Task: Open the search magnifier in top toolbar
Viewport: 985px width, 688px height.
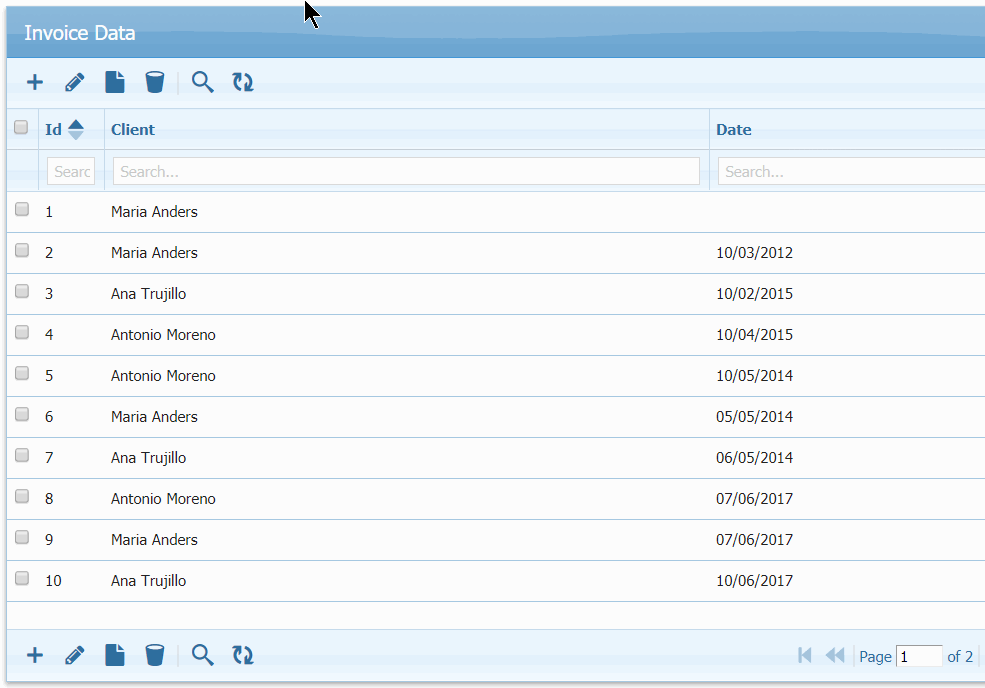Action: coord(203,82)
